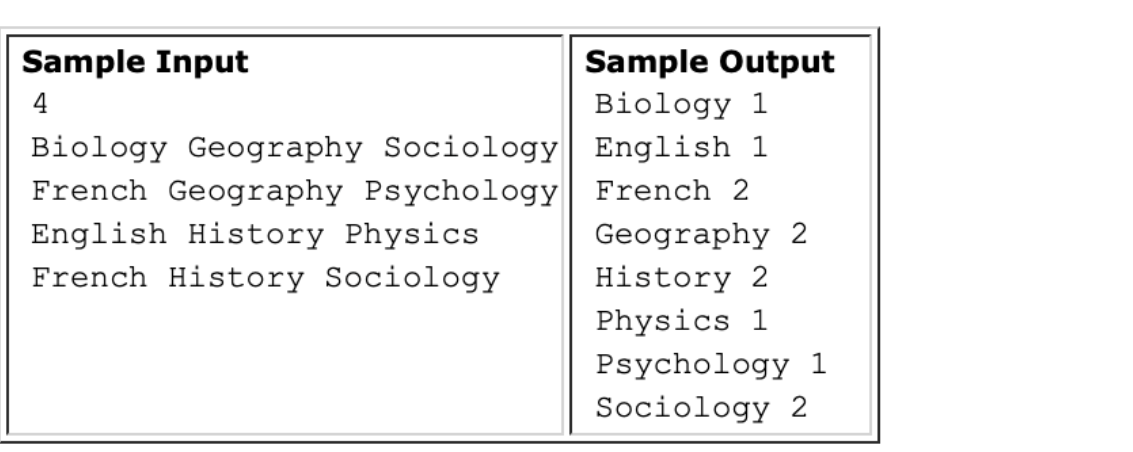The image size is (1133, 452).
Task: Click the Psychology 1 output line
Action: (710, 365)
